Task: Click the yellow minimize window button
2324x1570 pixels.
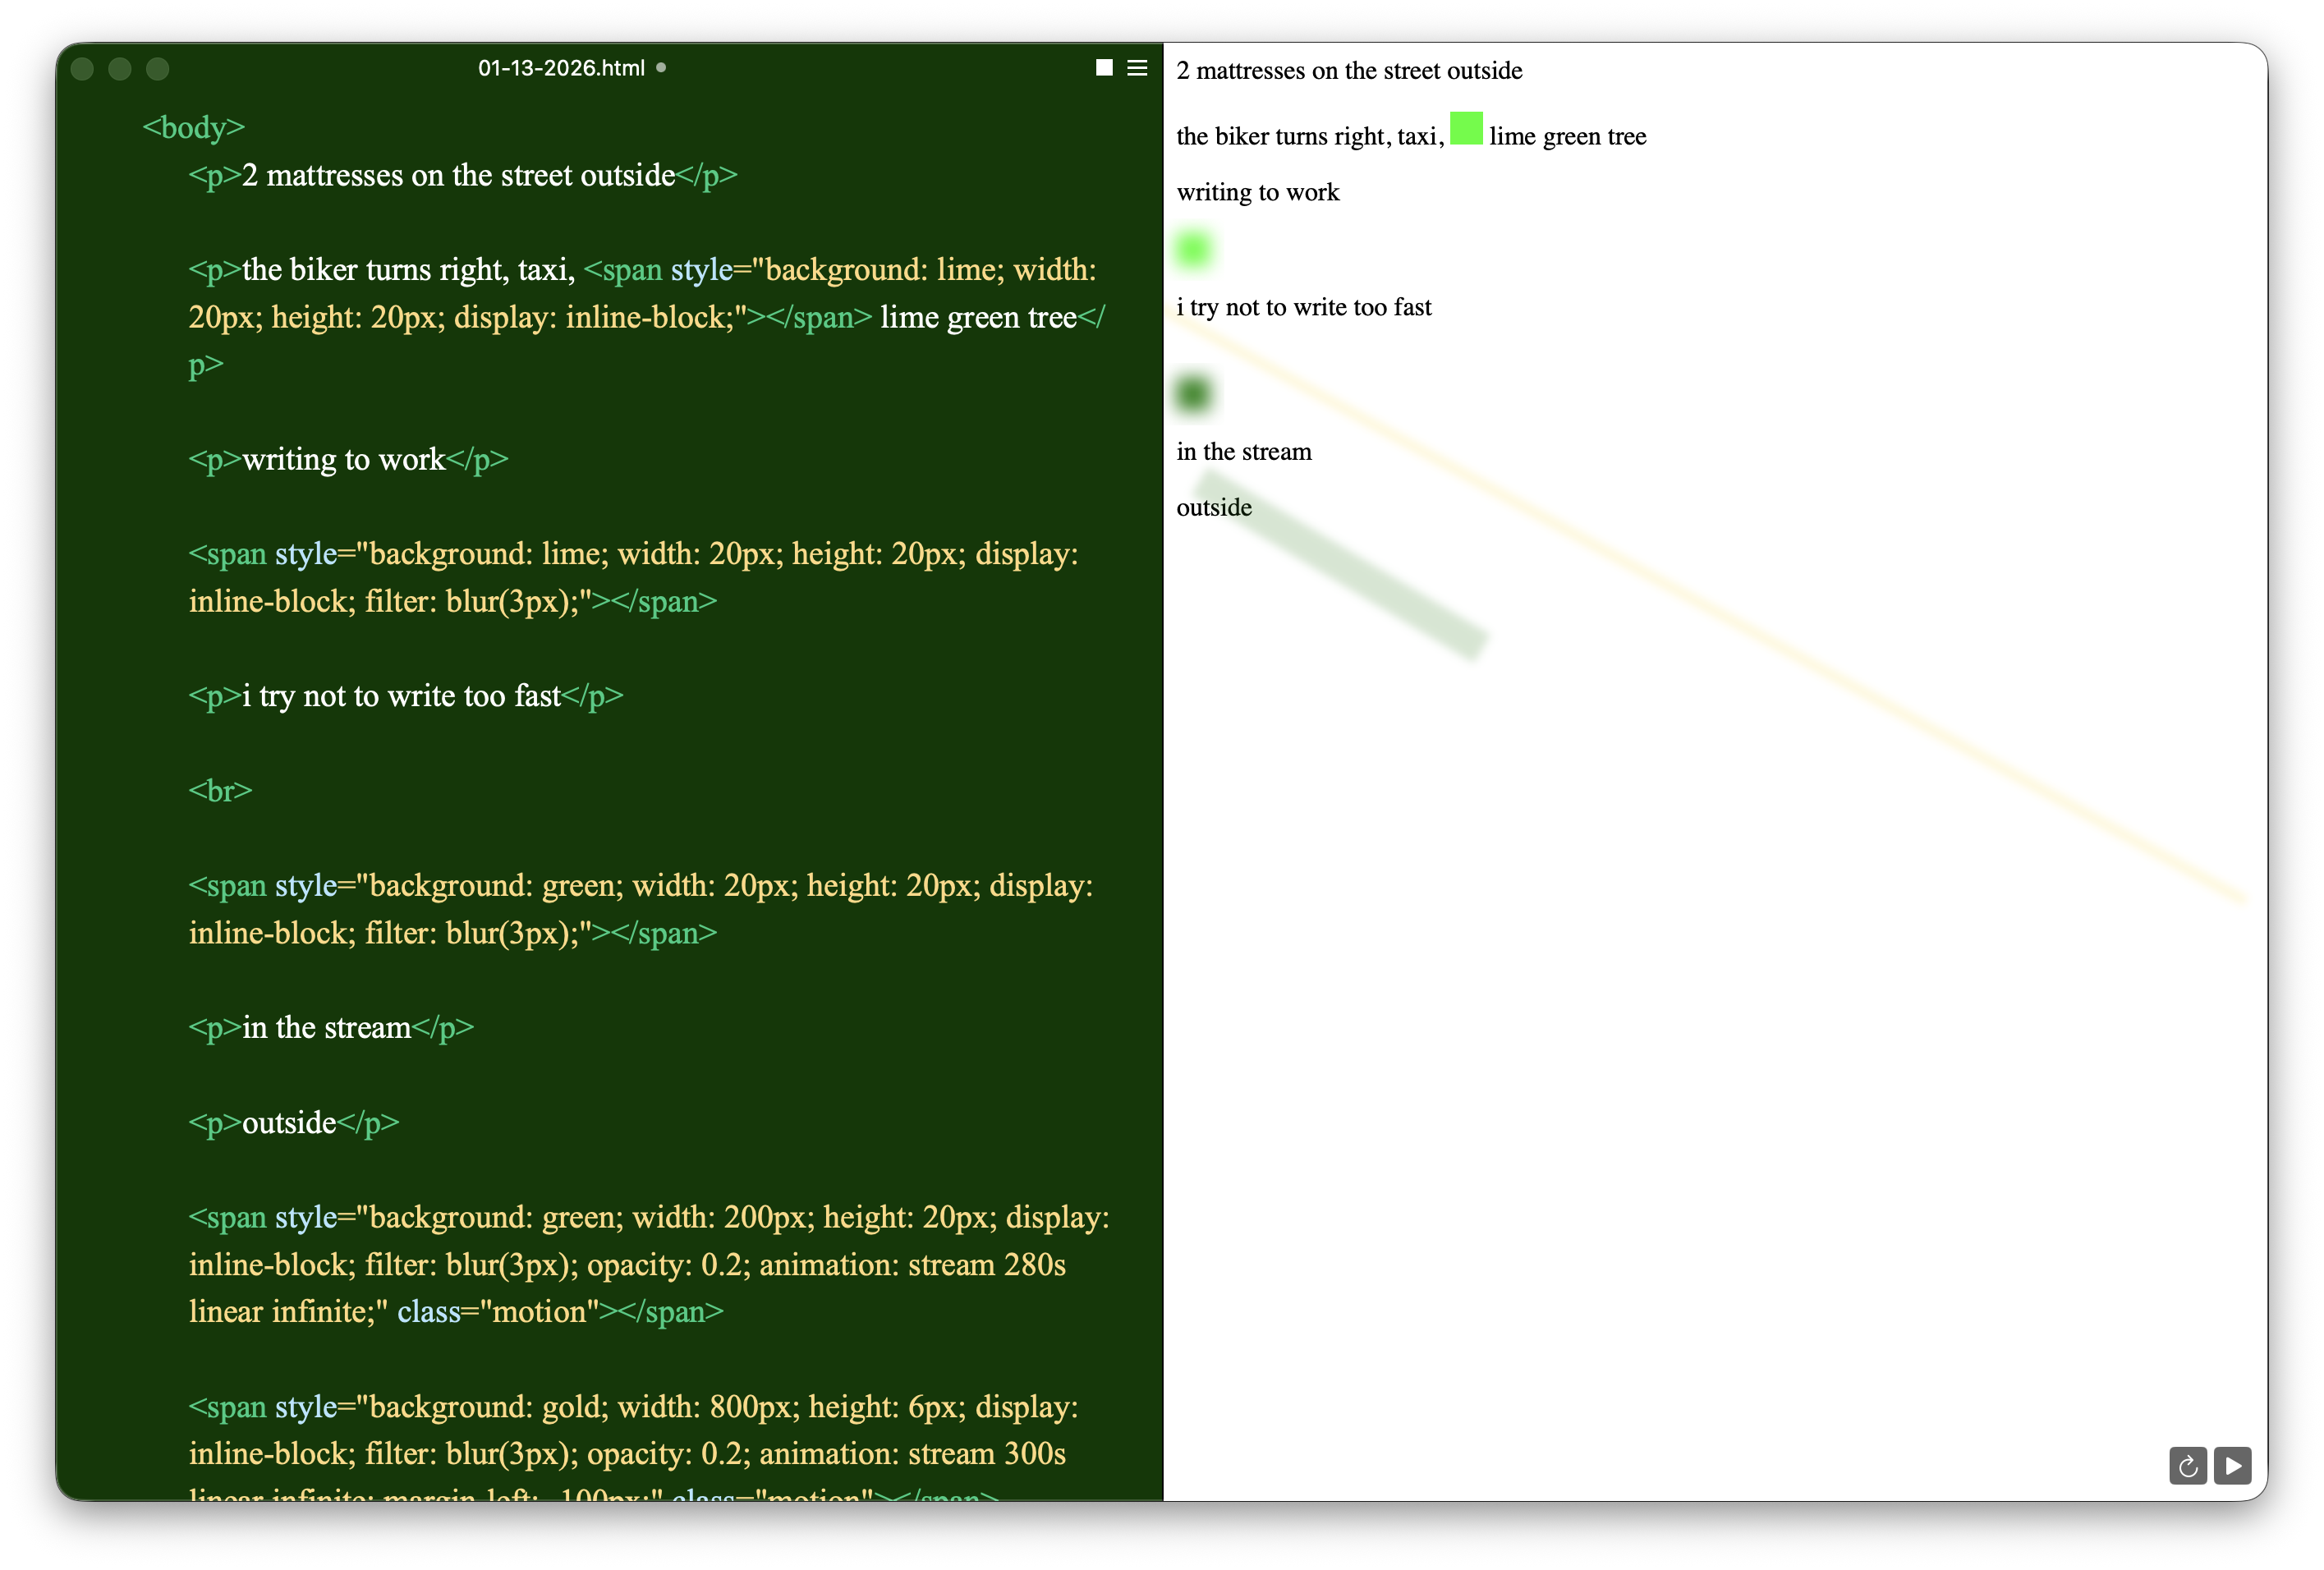Action: coord(120,69)
